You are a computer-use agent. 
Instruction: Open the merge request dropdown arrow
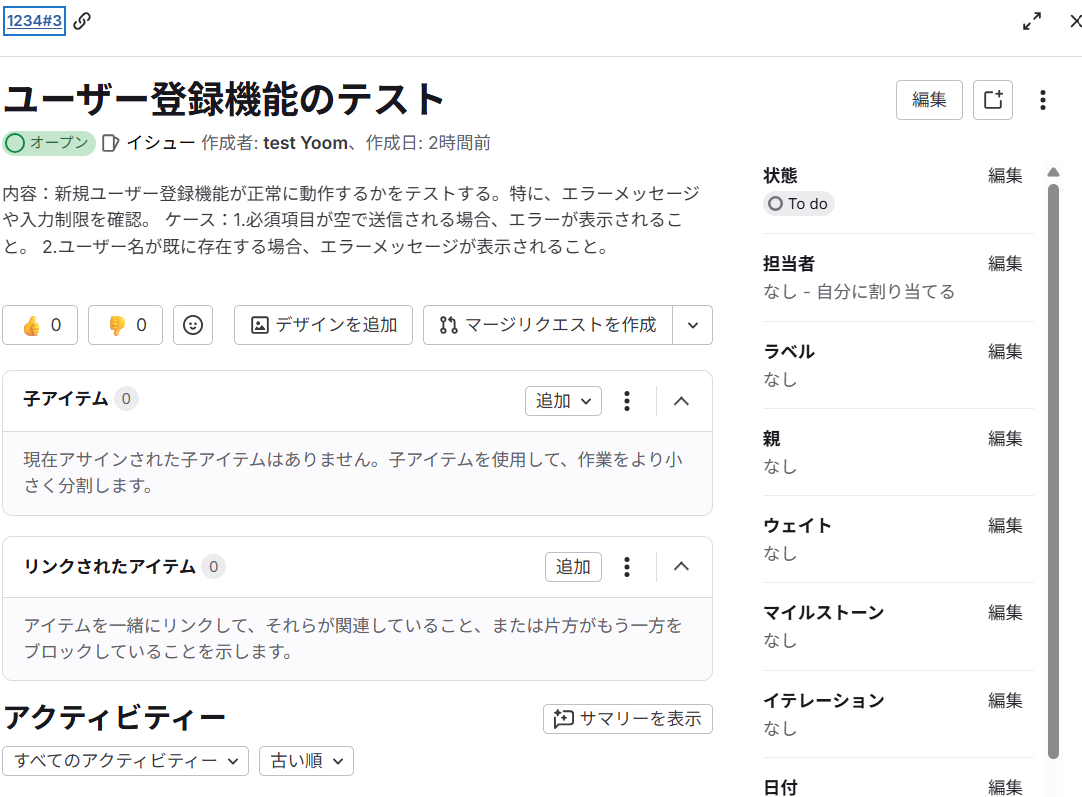[x=693, y=325]
